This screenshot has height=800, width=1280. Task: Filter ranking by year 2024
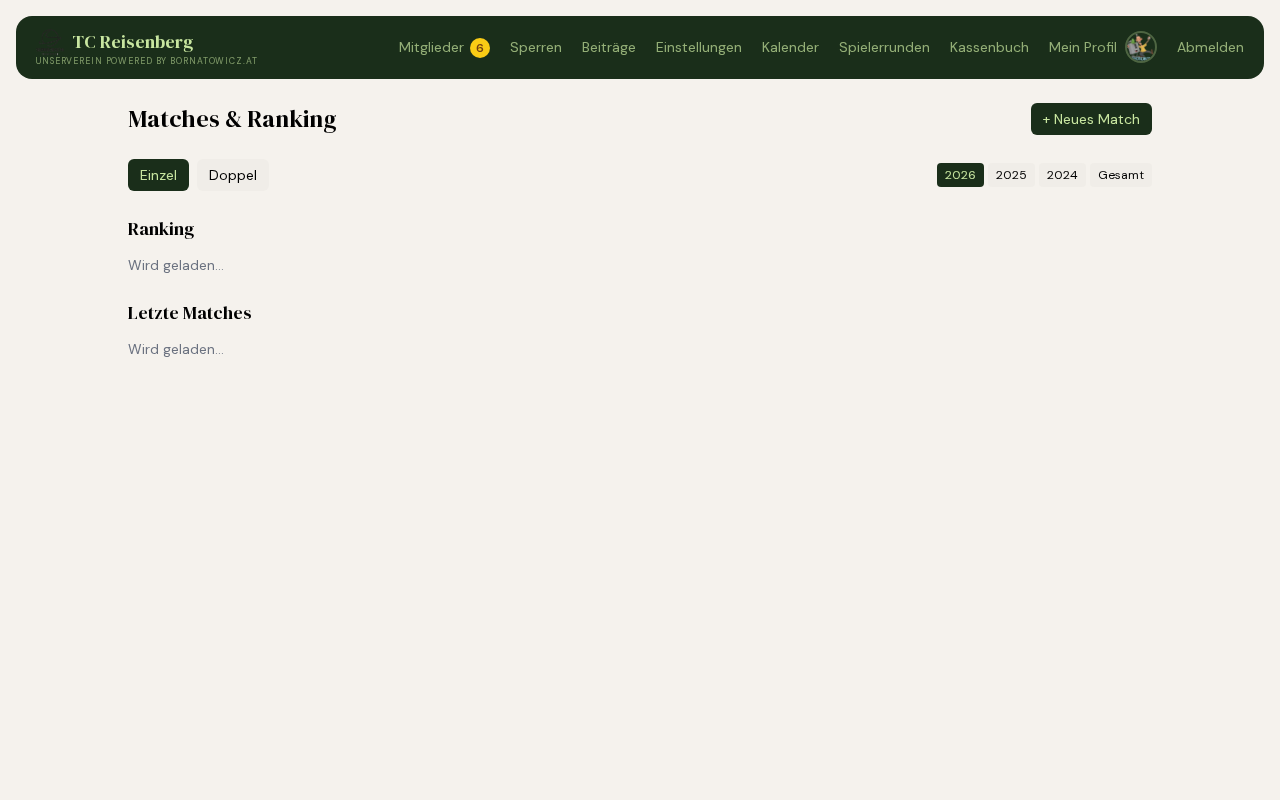pos(1062,175)
